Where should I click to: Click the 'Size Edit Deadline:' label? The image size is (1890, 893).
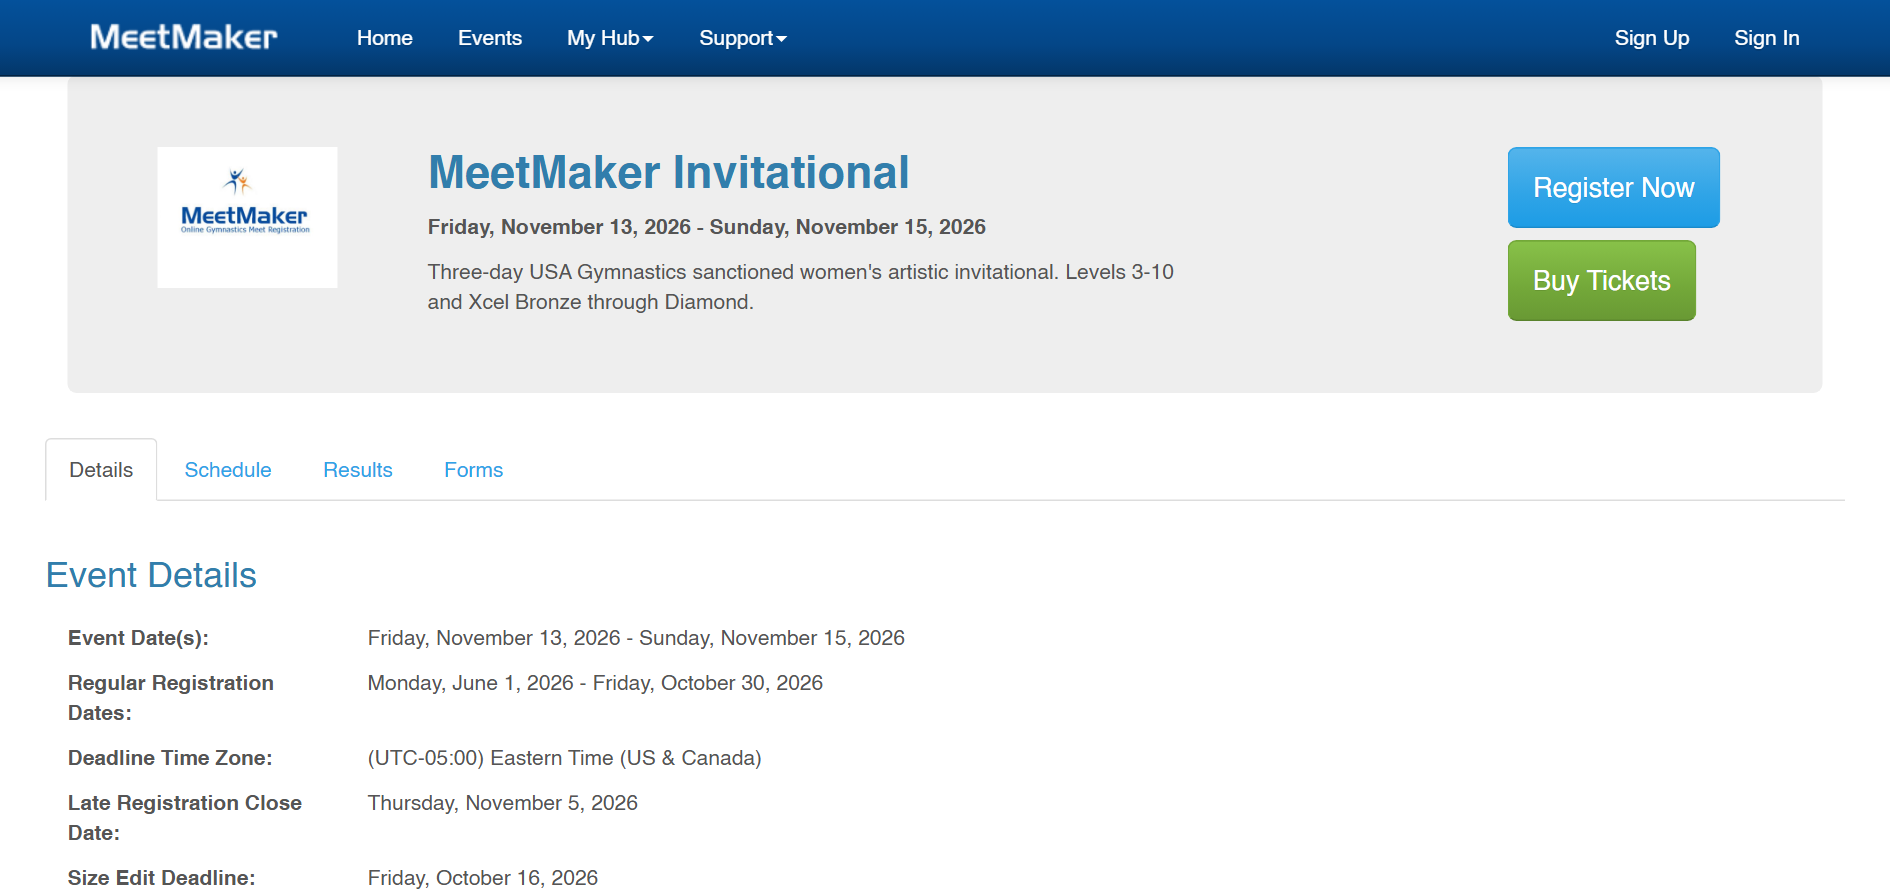[x=162, y=878]
